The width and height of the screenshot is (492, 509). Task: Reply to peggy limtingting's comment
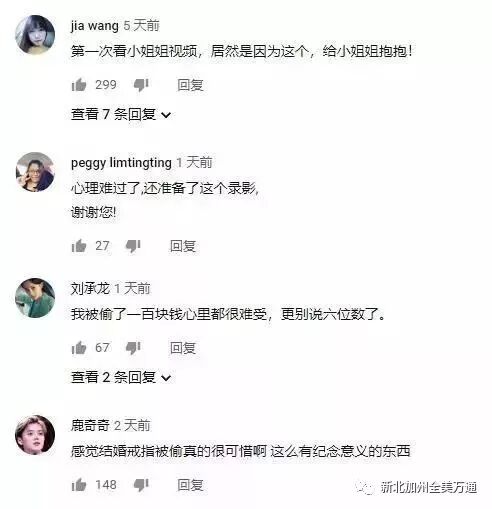point(183,246)
